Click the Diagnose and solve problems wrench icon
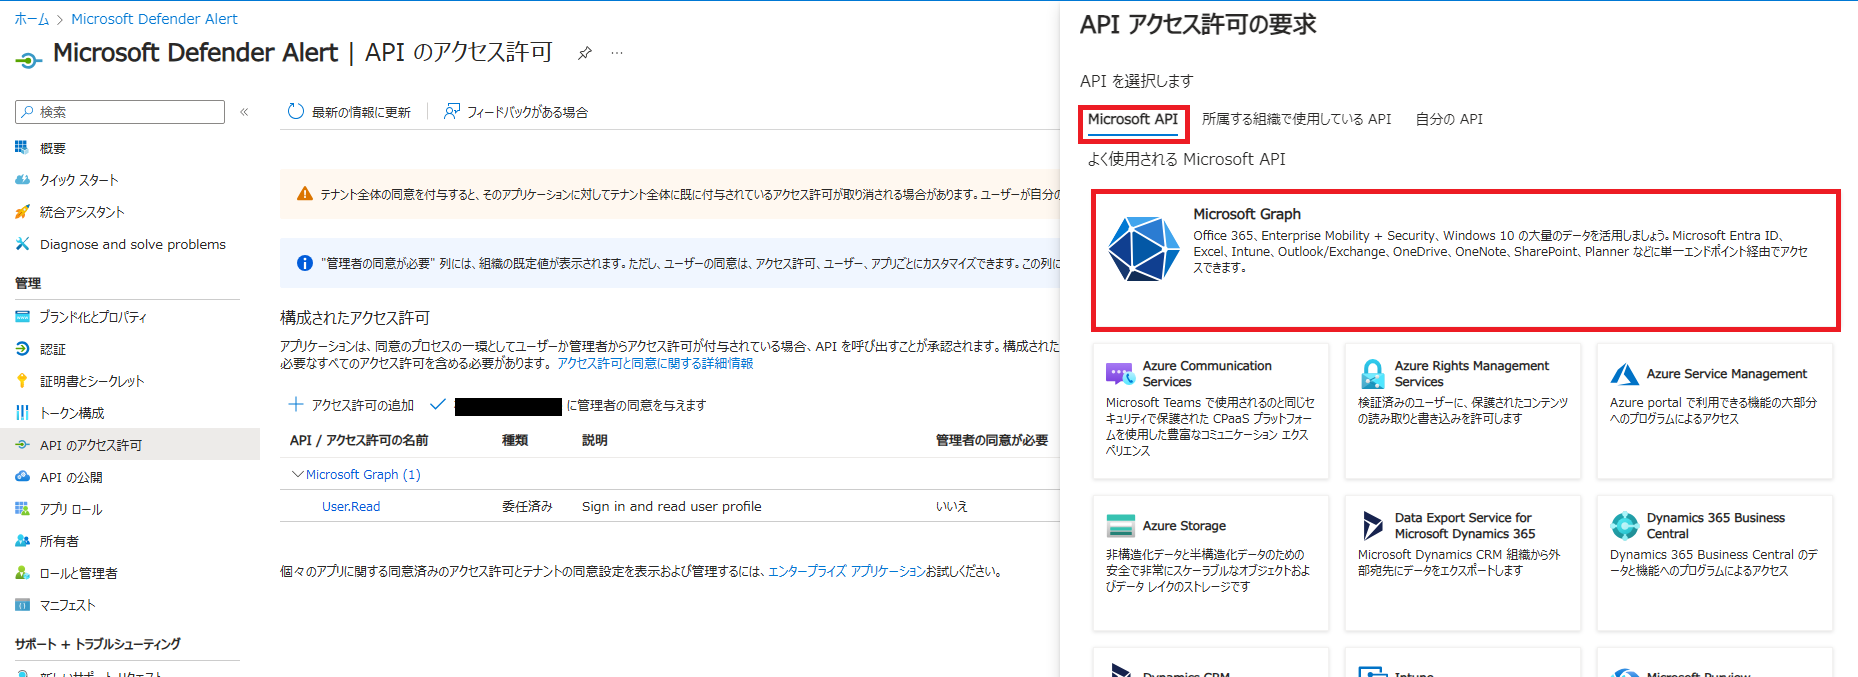The width and height of the screenshot is (1858, 677). 22,244
